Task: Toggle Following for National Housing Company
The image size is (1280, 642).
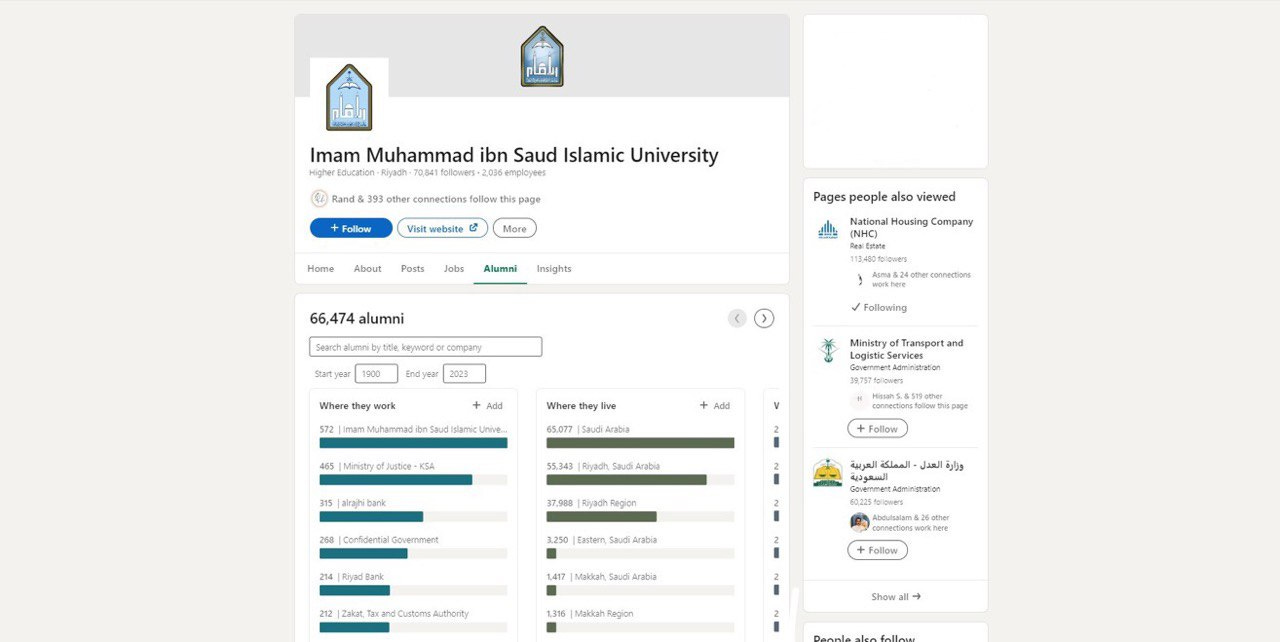Action: click(879, 307)
